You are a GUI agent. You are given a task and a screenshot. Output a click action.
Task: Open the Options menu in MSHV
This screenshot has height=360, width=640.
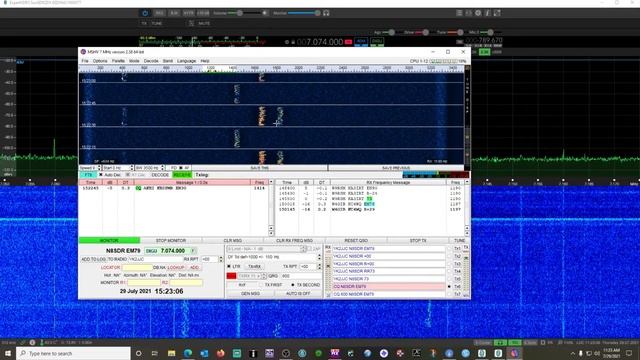coord(100,61)
